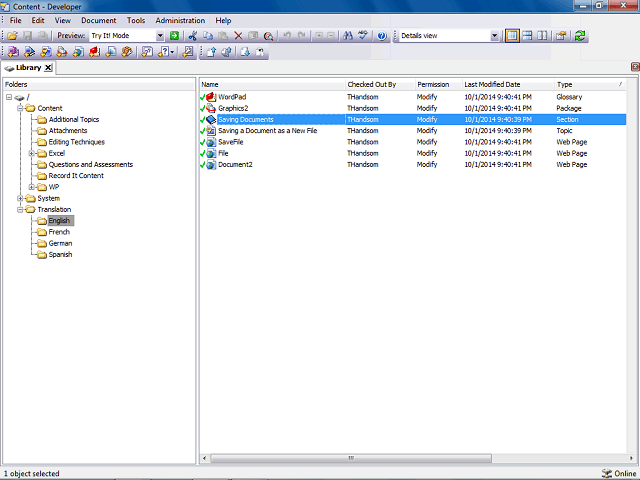Click the red X Delete icon

(238, 36)
